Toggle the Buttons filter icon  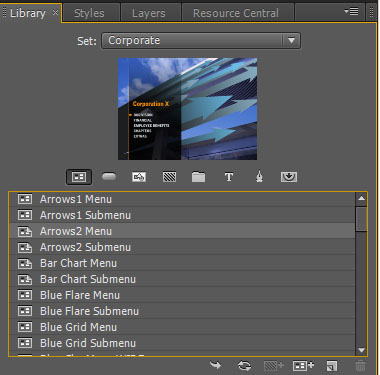click(x=109, y=177)
